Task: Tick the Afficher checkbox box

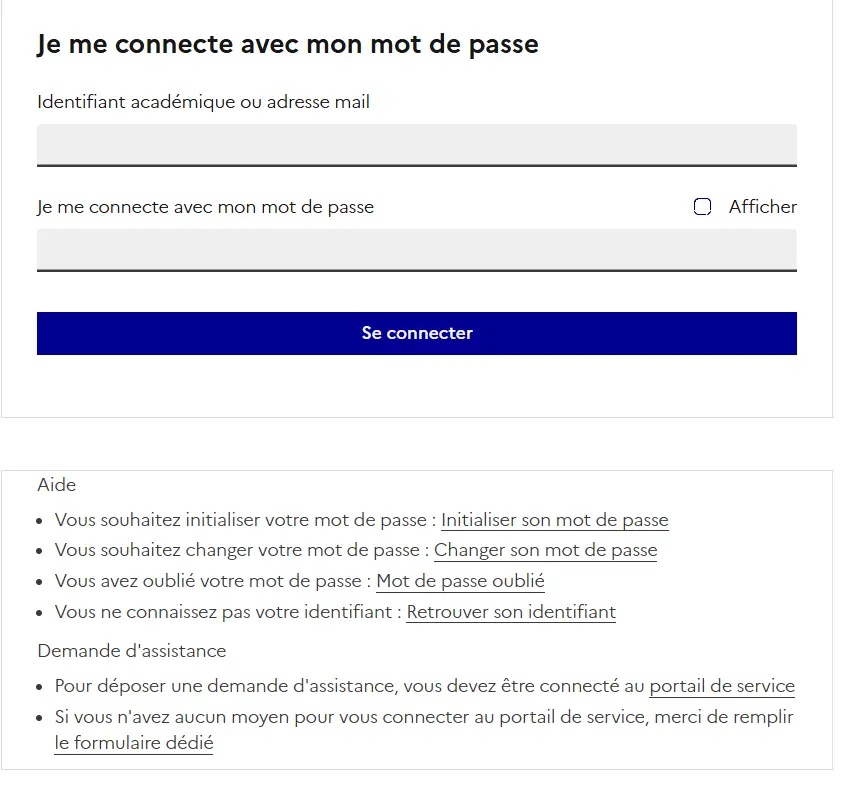Action: (703, 207)
